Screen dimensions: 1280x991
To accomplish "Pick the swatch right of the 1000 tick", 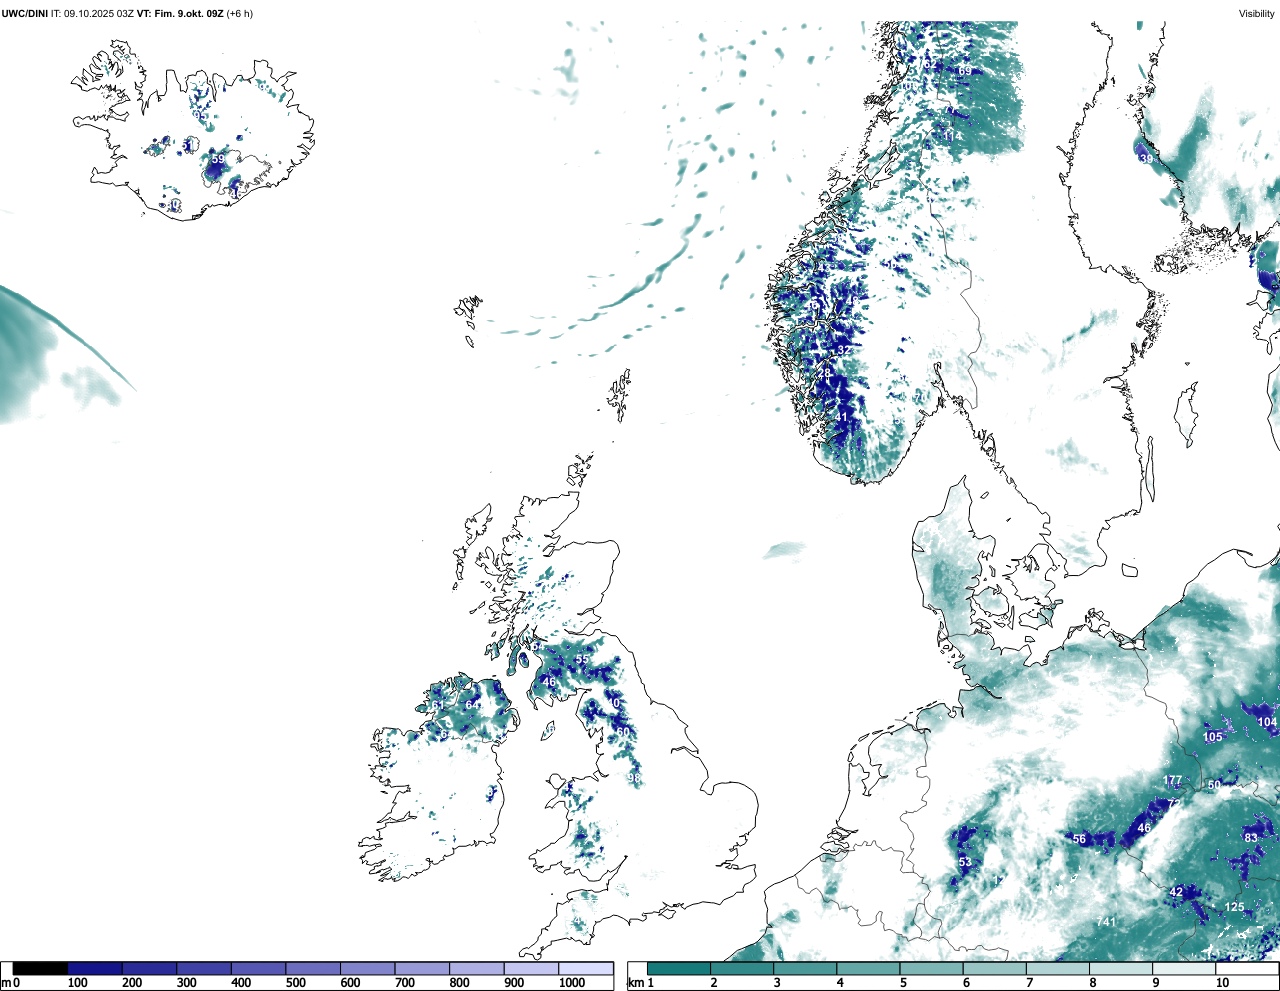I will pyautogui.click(x=586, y=968).
